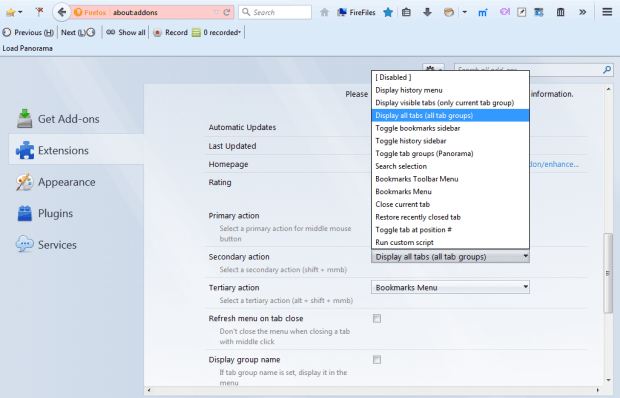Click the blue window-gear toolbar icon
Screen dimensions: 620x398
pos(539,12)
